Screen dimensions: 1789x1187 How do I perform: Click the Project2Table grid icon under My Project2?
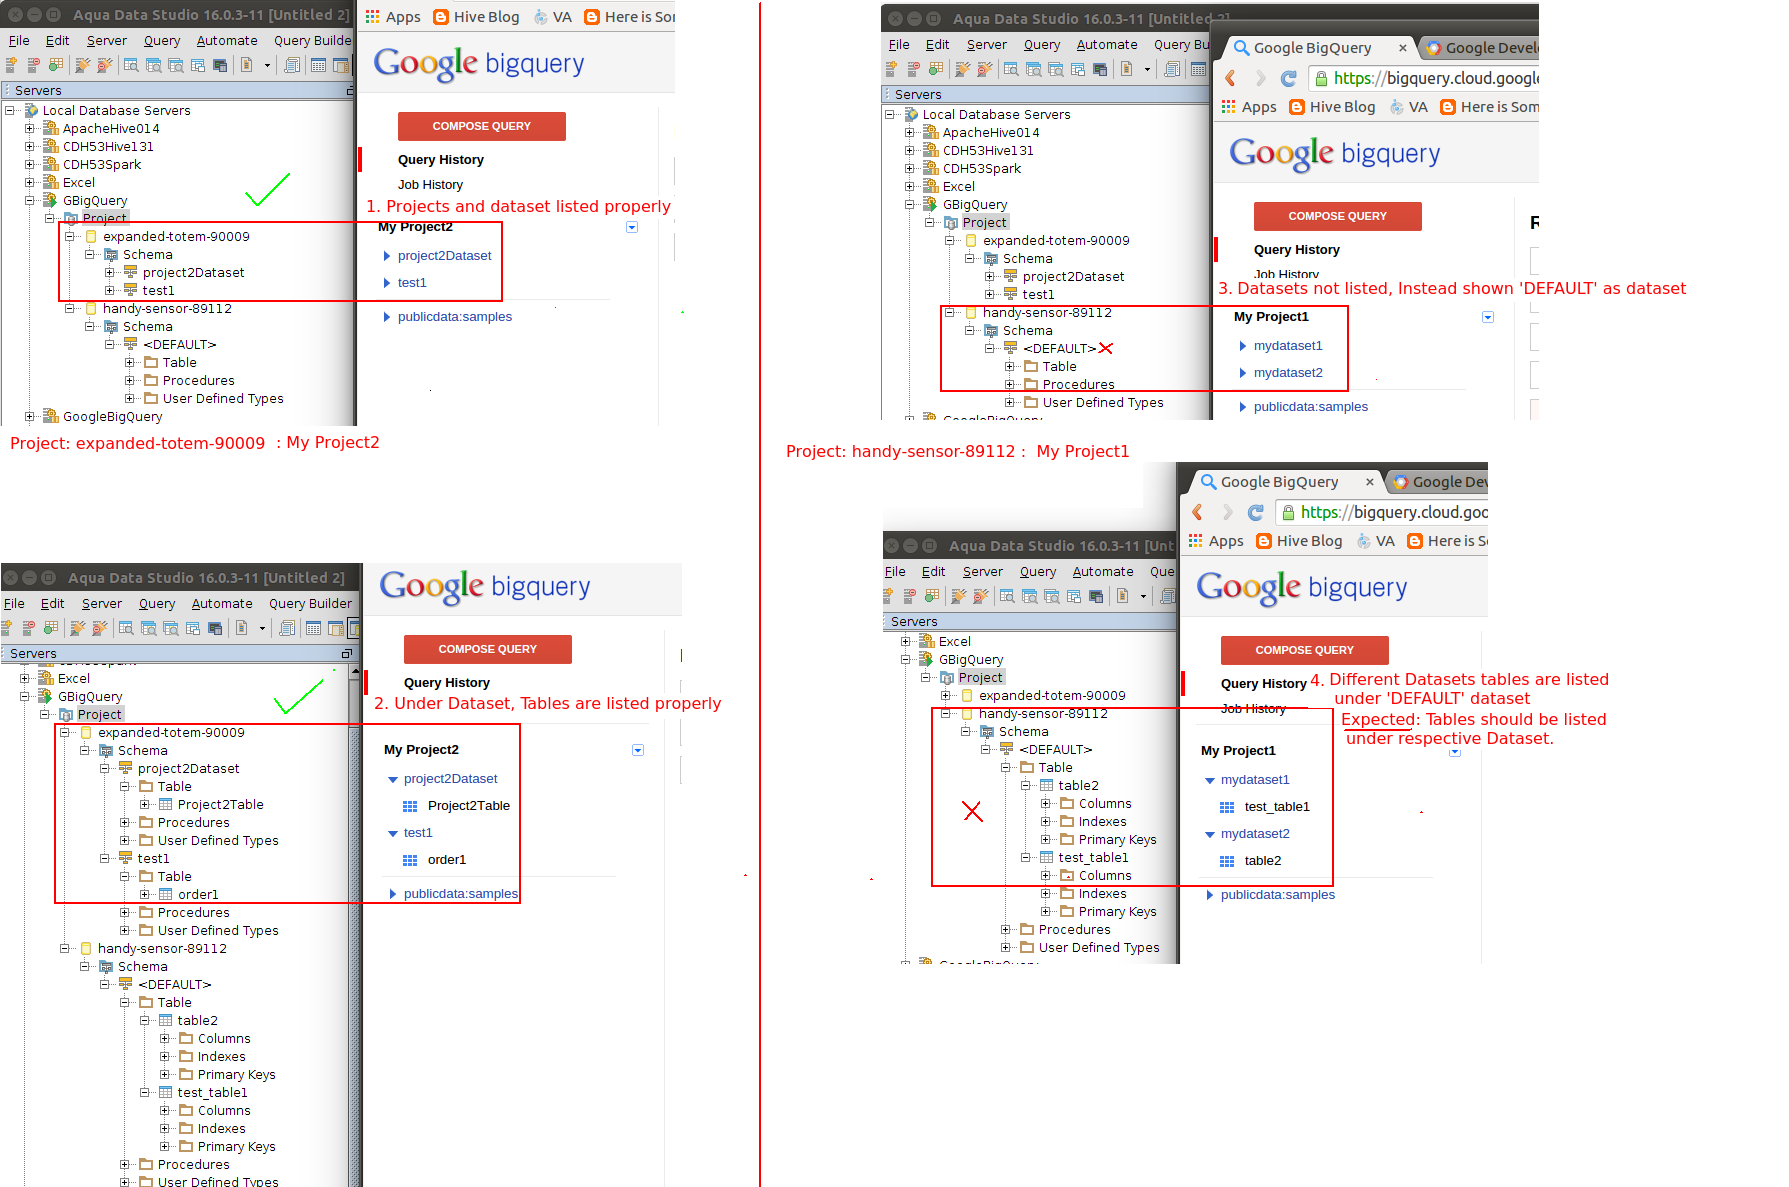[410, 806]
